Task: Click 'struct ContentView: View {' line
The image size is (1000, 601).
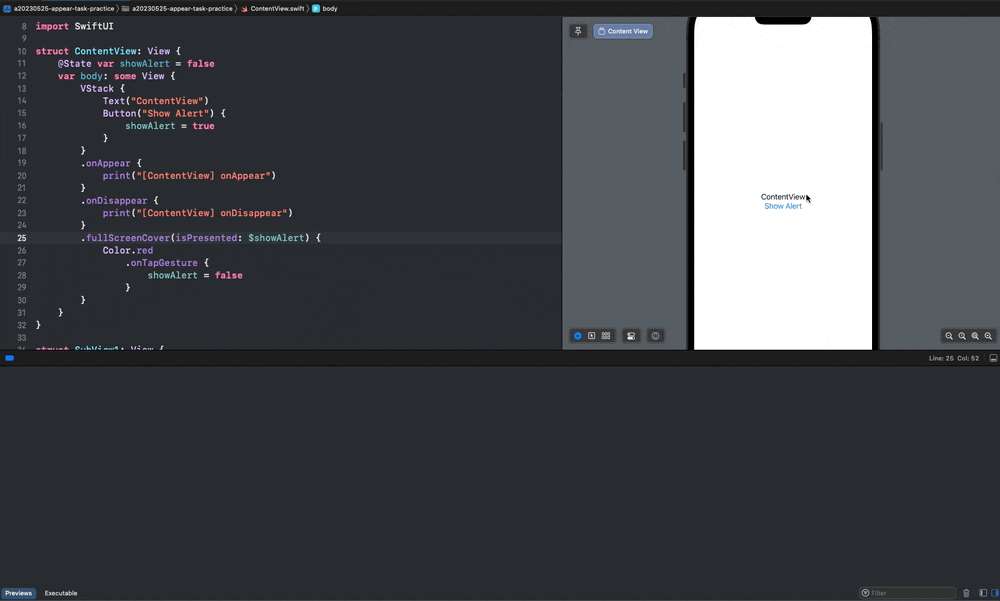Action: coord(108,51)
